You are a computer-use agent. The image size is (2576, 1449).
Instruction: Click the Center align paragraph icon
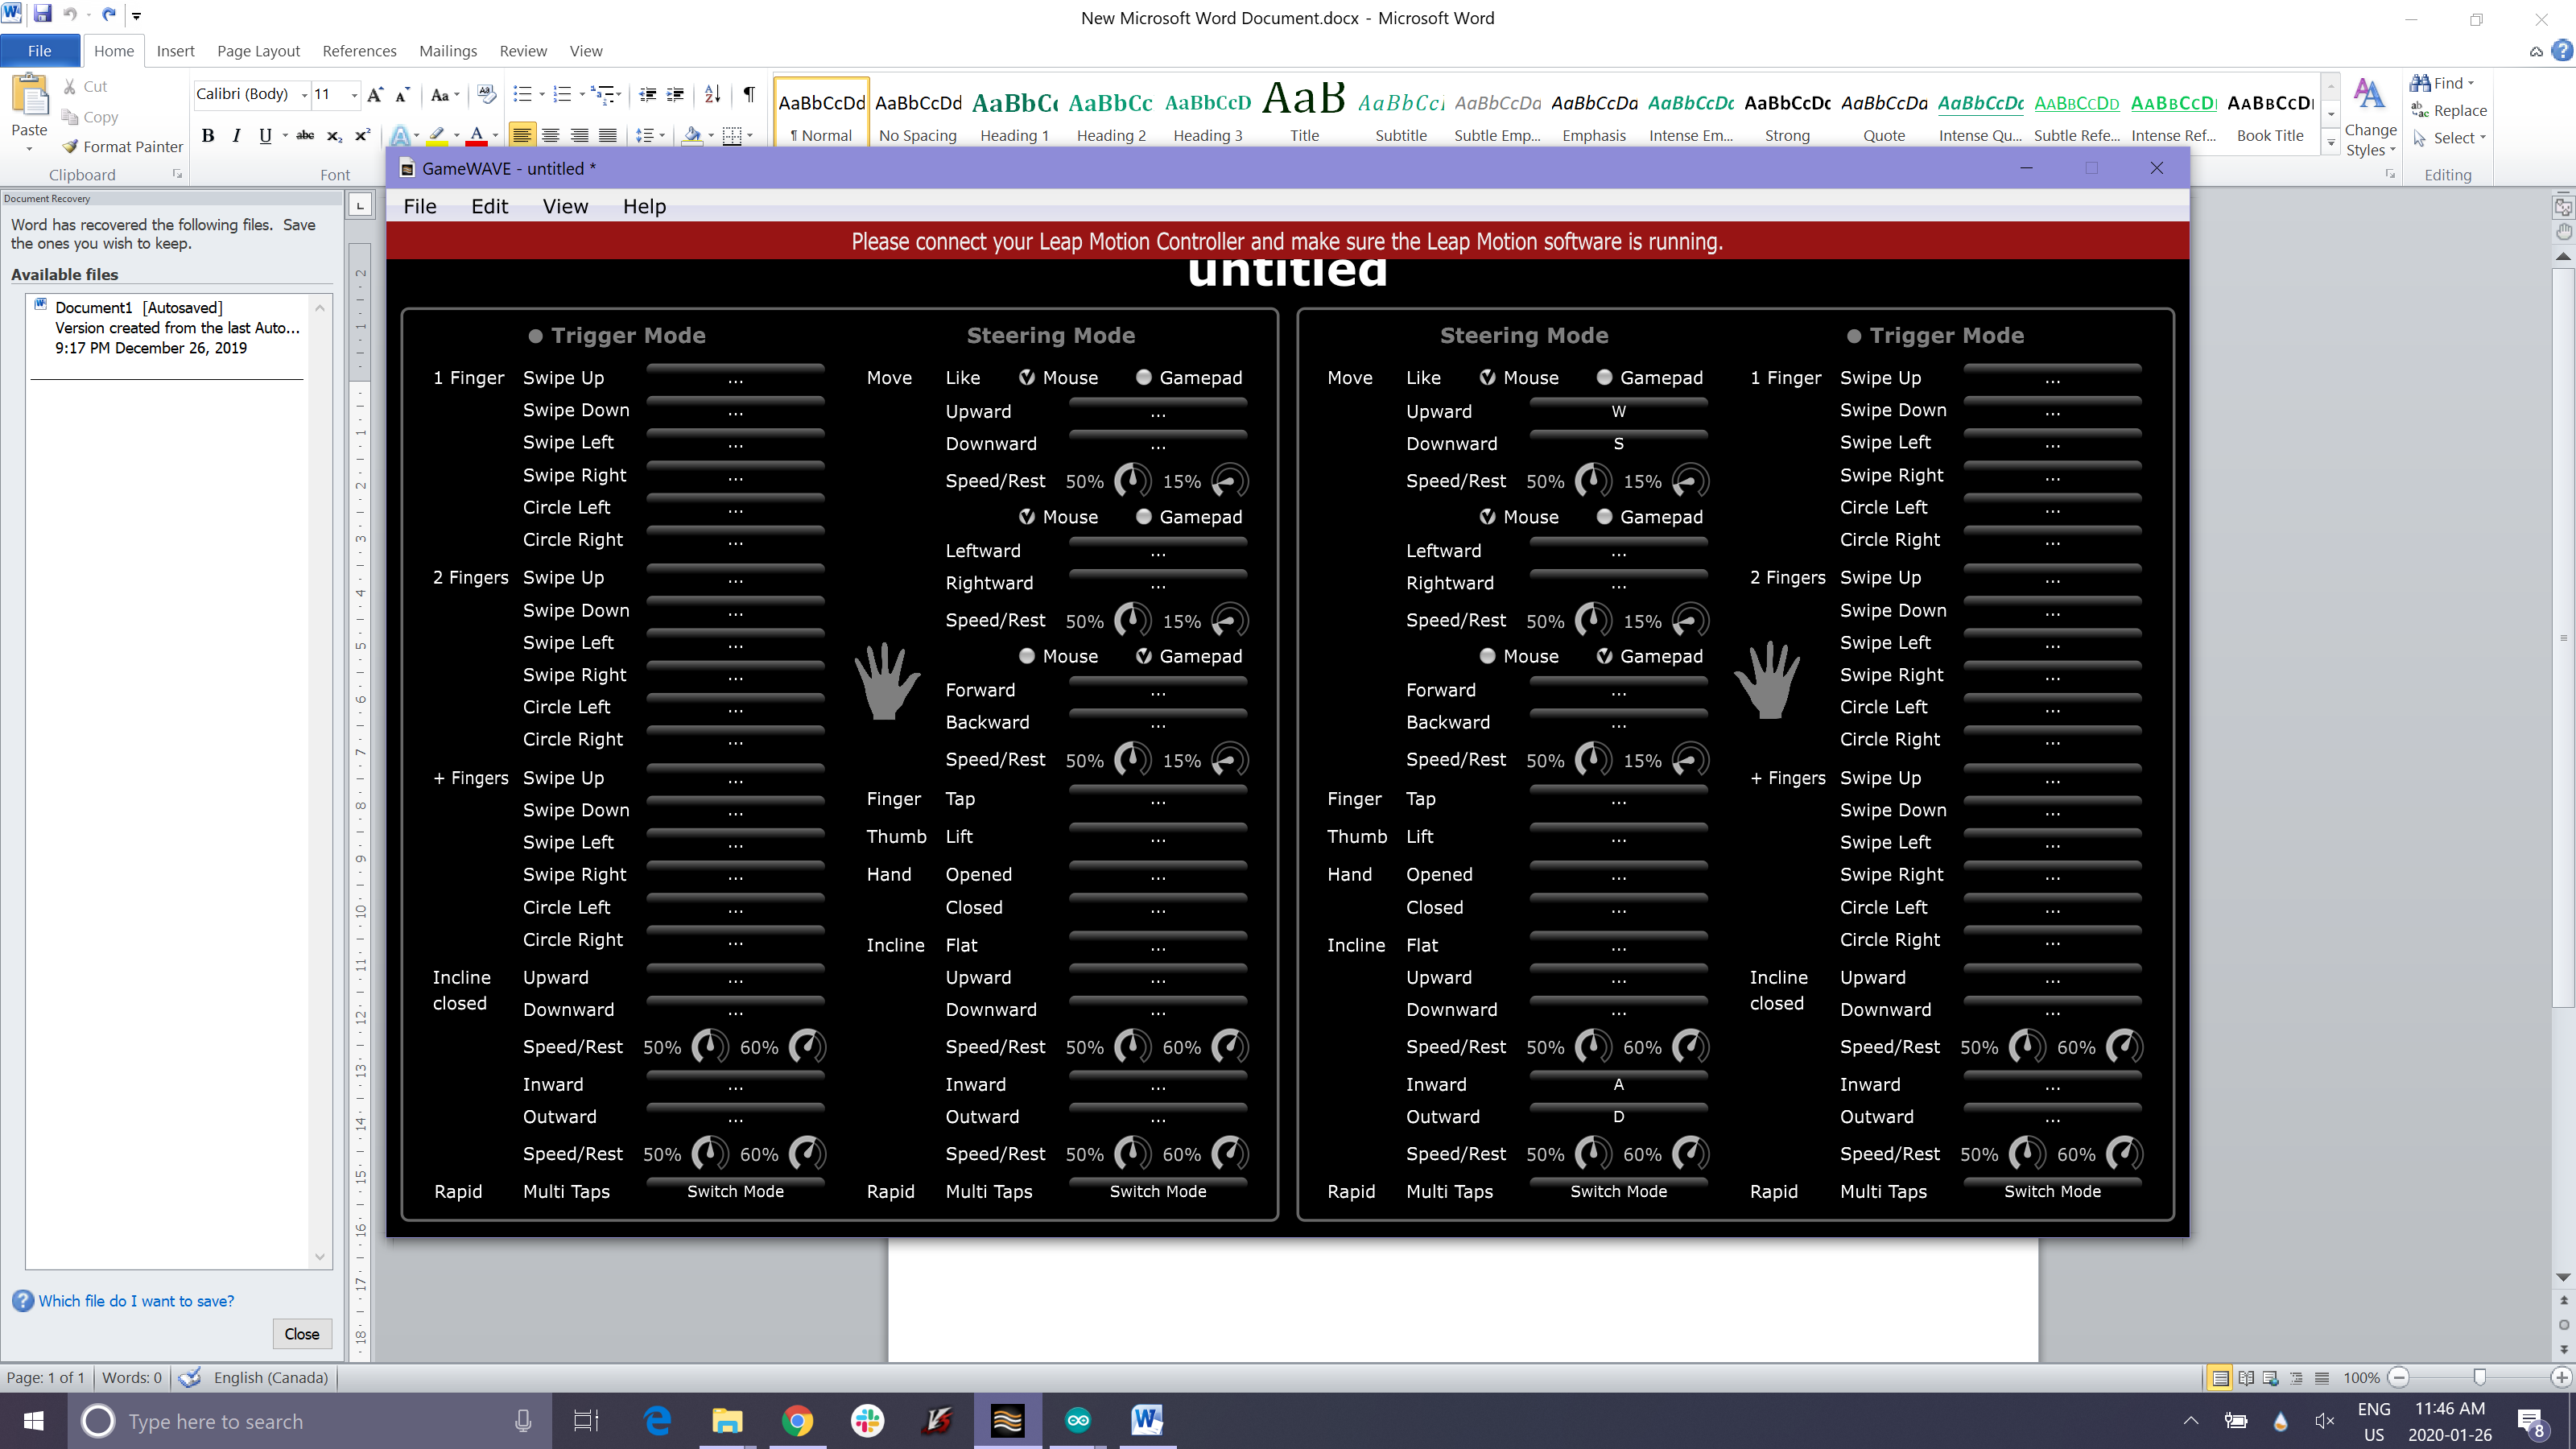click(550, 135)
